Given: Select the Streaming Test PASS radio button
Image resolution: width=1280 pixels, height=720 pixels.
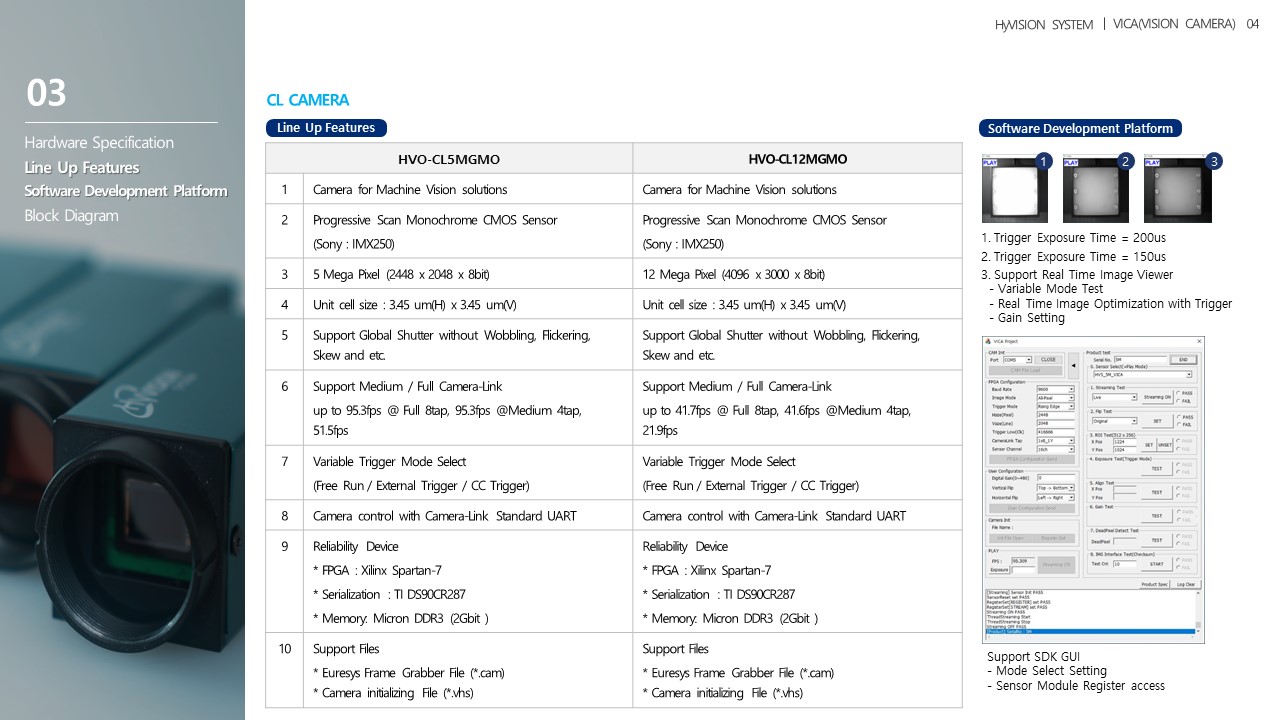Looking at the screenshot, I should click(1179, 393).
